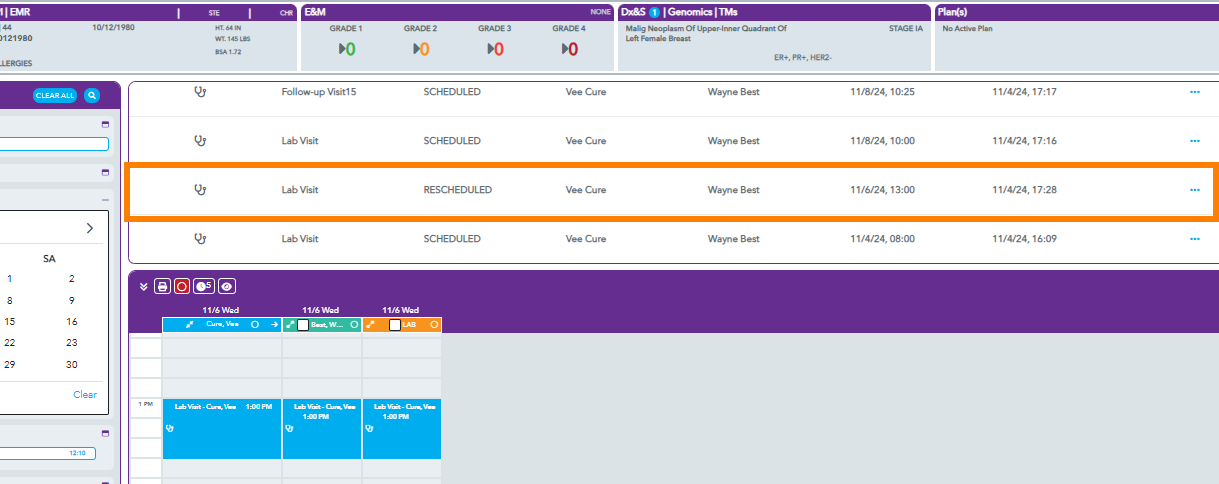Click the red circle scheduler toolbar icon
The height and width of the screenshot is (484, 1219).
tap(182, 286)
